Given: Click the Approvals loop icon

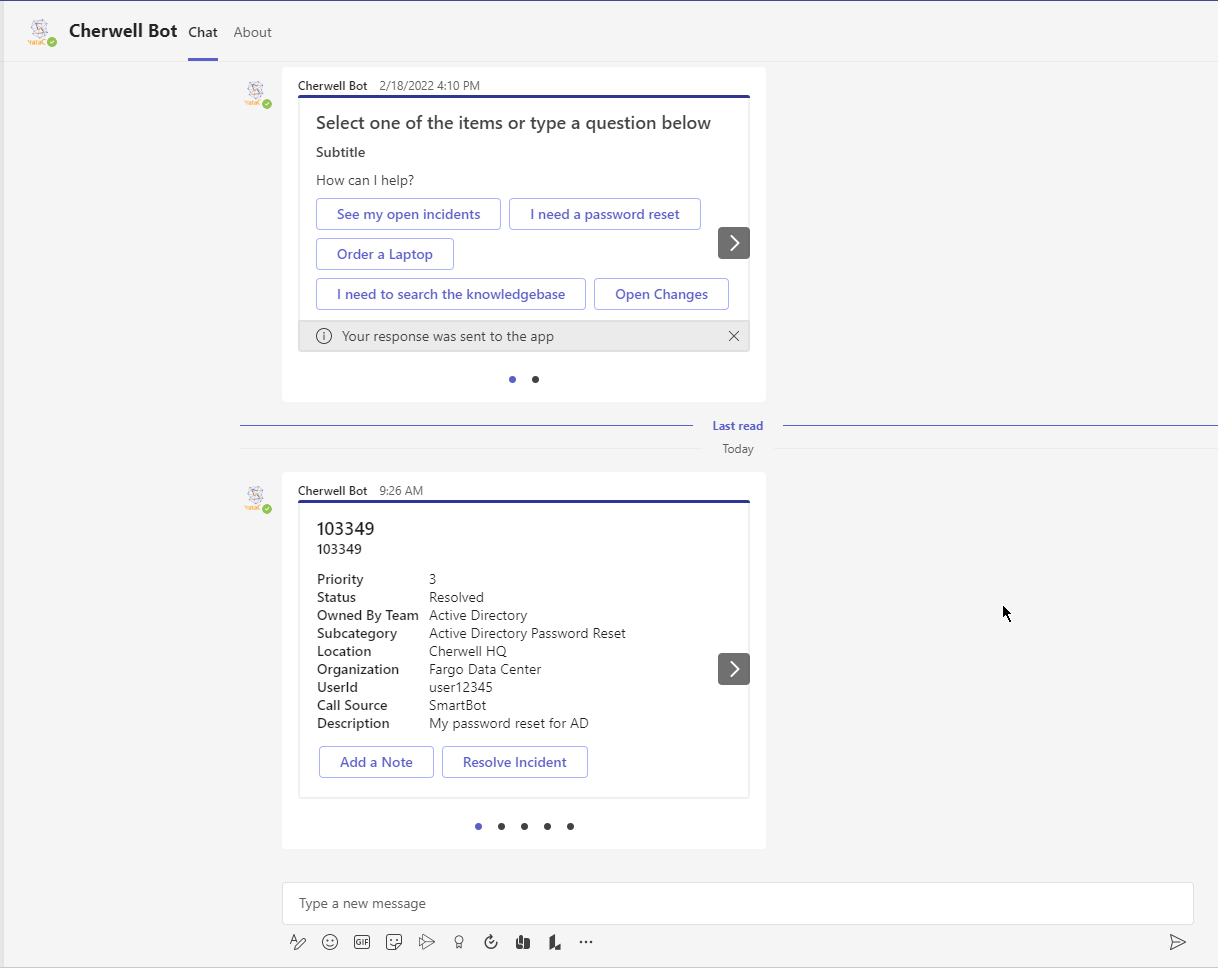Looking at the screenshot, I should pos(491,942).
